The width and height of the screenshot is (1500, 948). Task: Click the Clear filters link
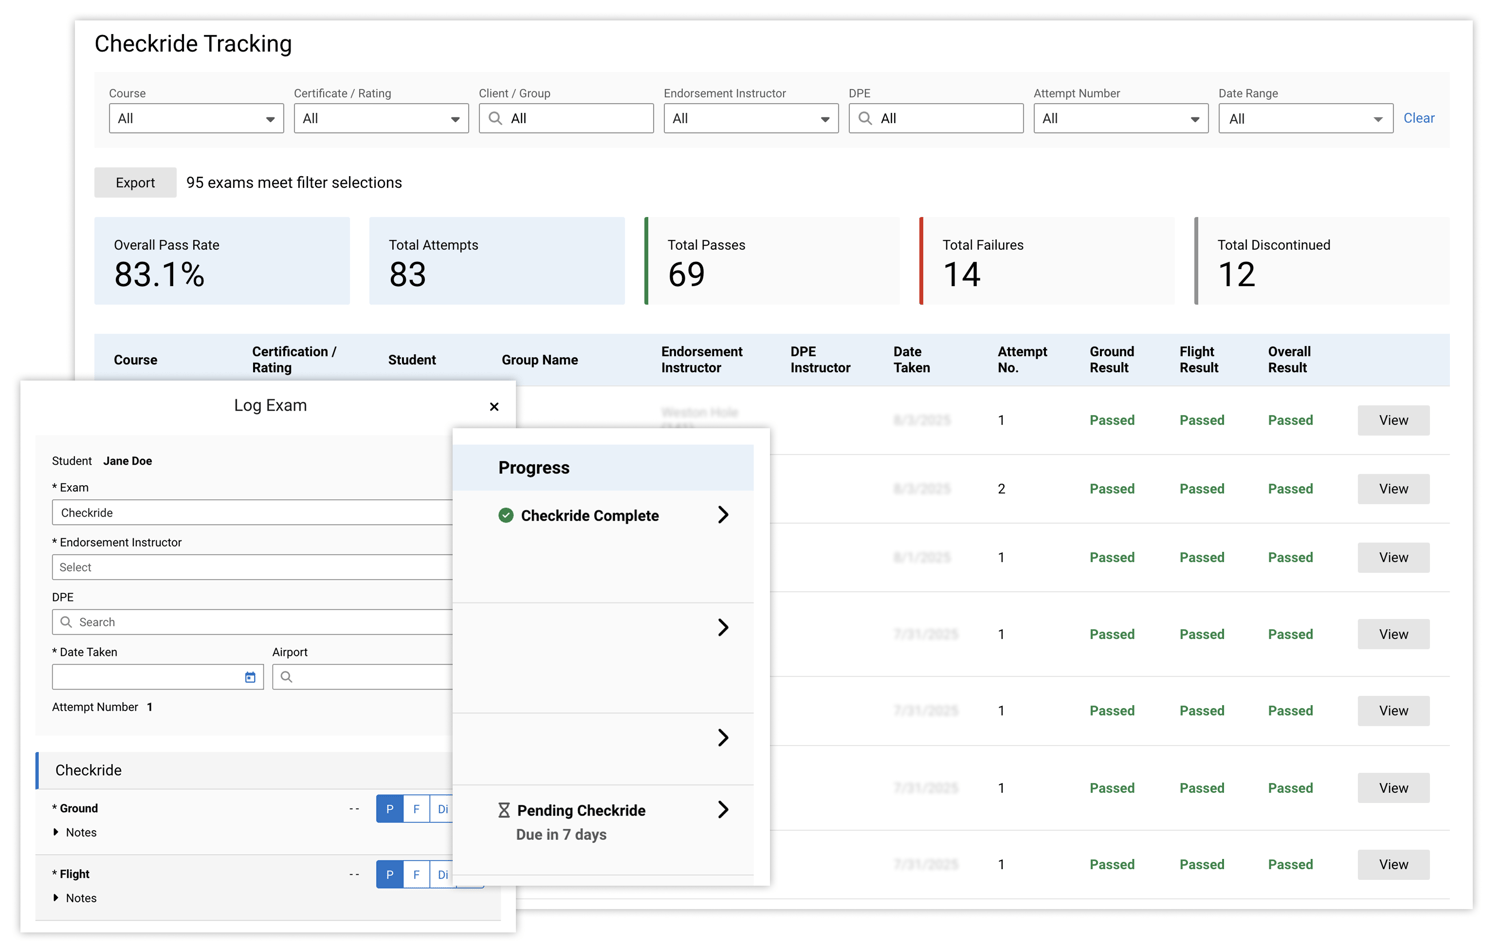point(1418,118)
